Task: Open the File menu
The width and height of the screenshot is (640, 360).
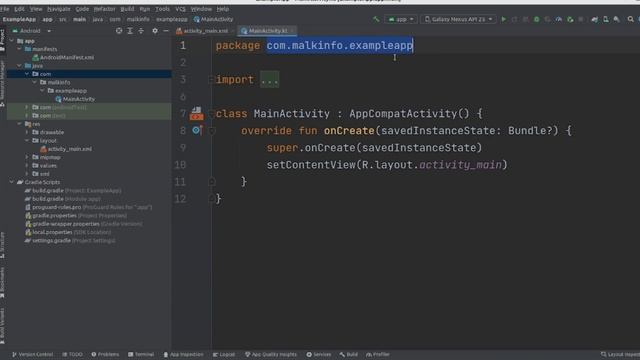Action: pyautogui.click(x=4, y=9)
